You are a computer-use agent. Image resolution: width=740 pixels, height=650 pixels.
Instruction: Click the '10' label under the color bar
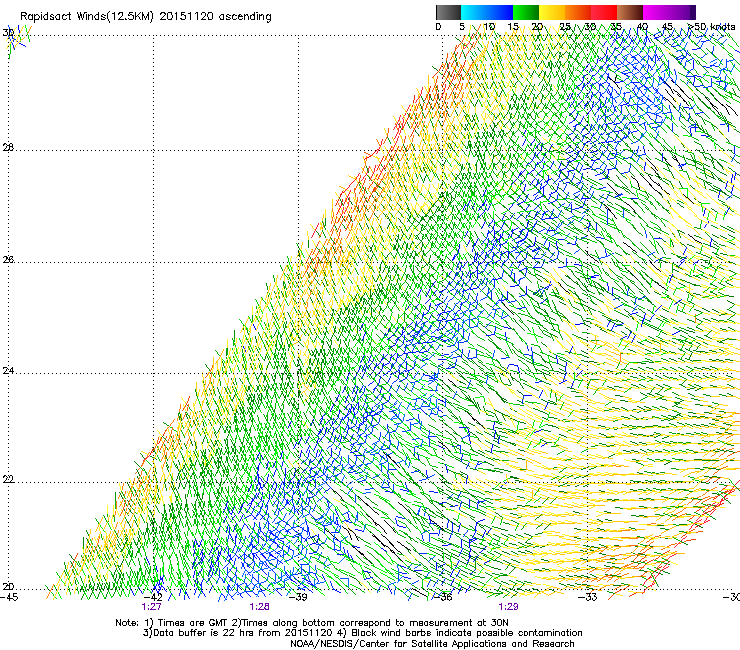pos(489,27)
